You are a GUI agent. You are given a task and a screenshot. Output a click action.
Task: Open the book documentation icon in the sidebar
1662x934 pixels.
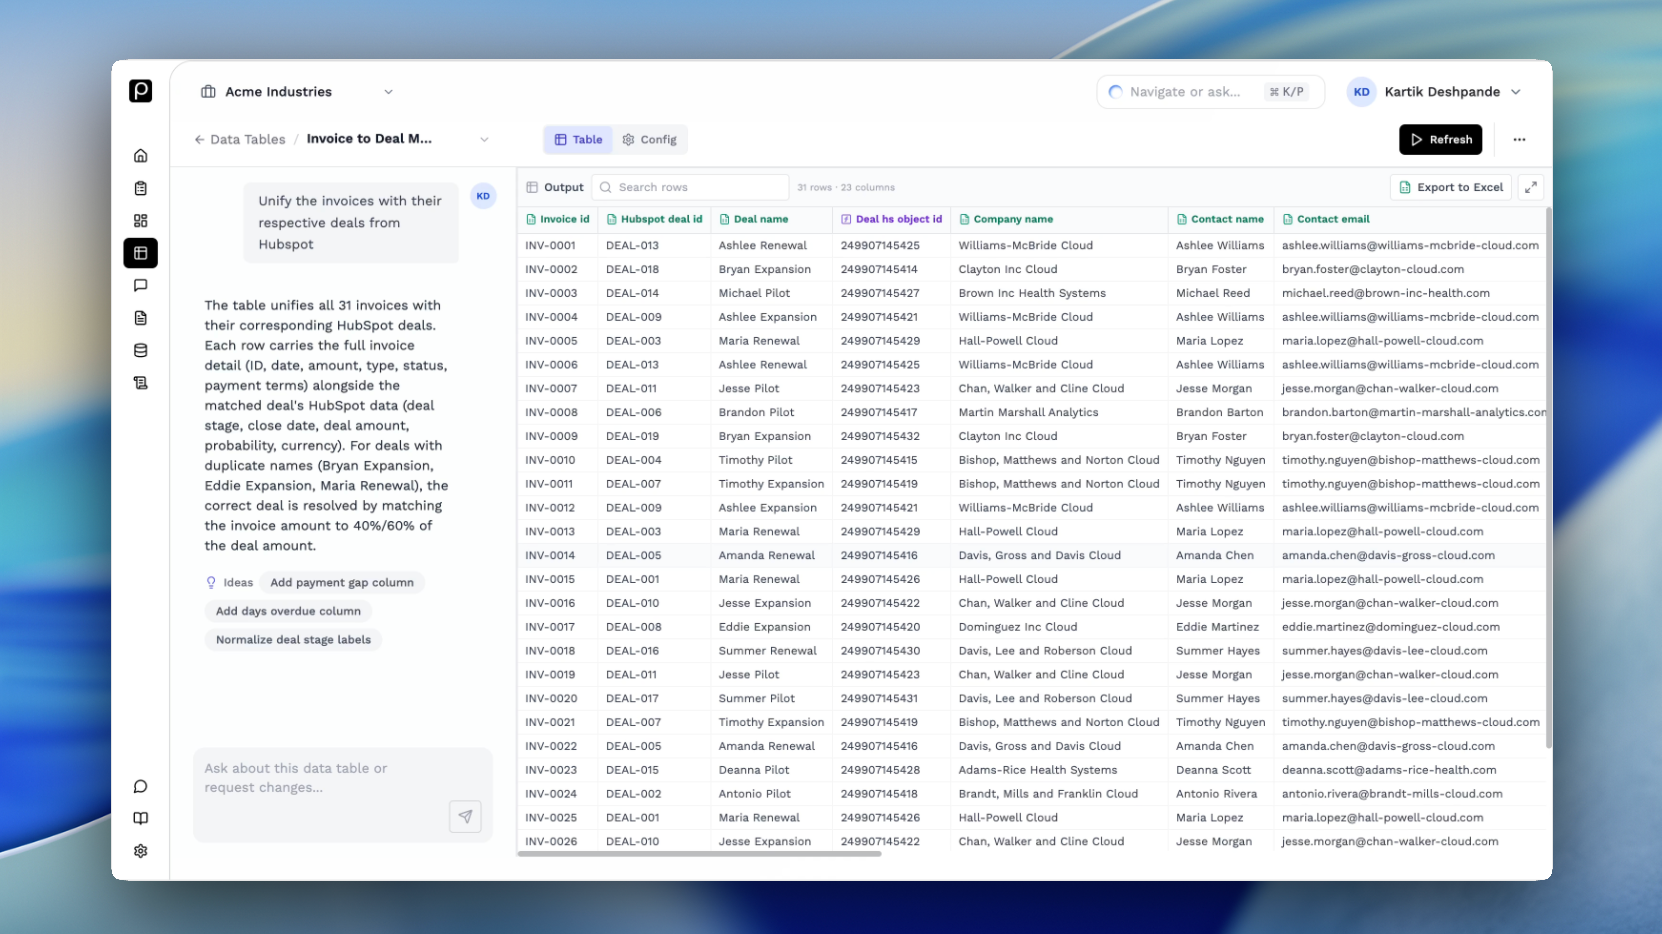(141, 818)
